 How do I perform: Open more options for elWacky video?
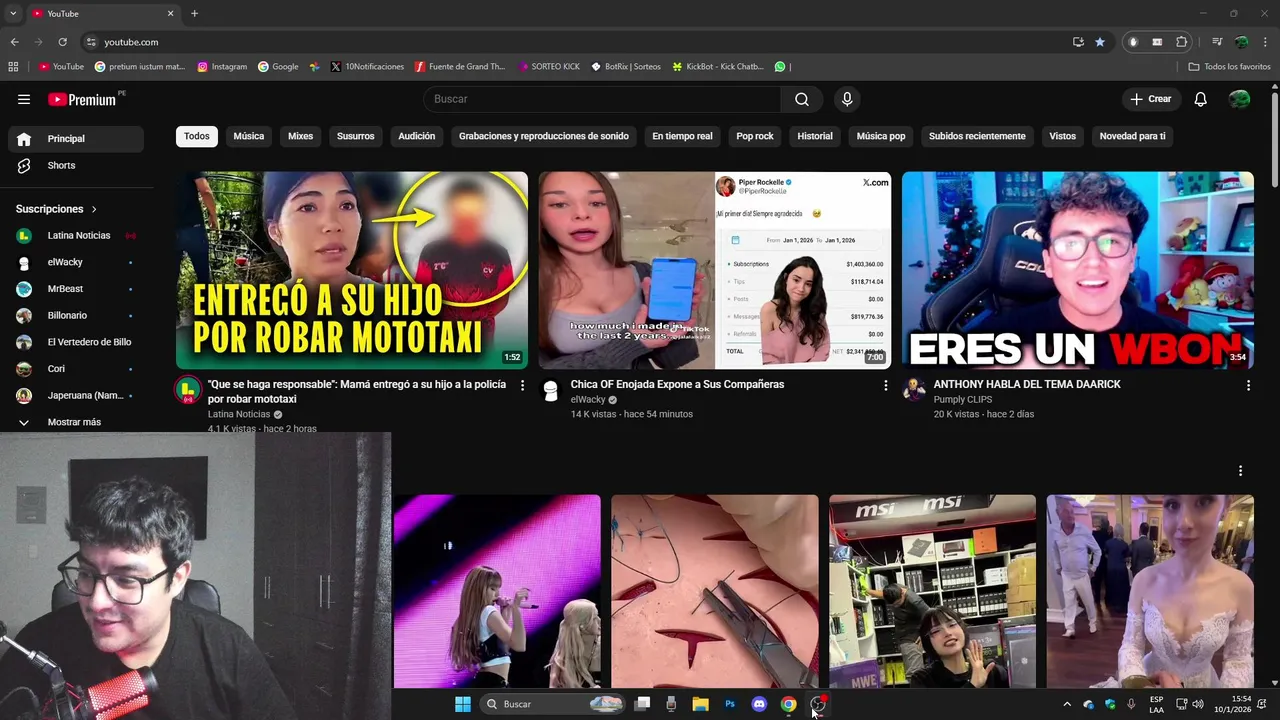[885, 385]
